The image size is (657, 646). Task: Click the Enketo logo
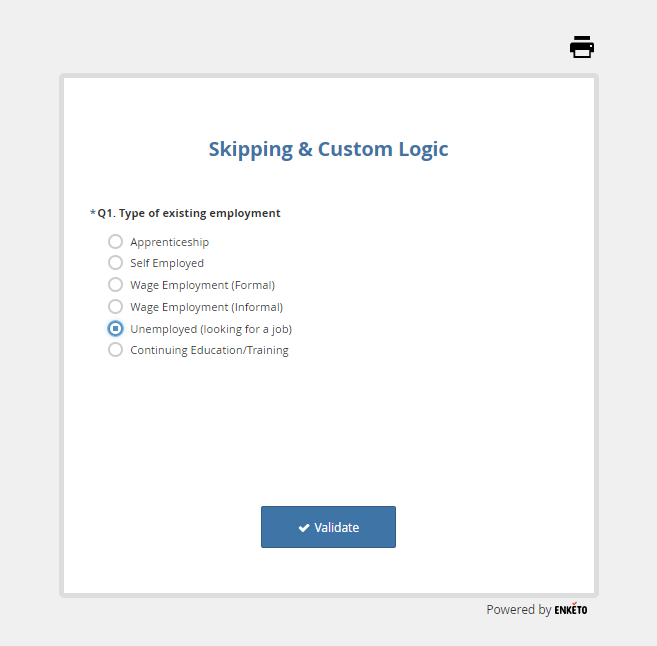click(x=570, y=610)
